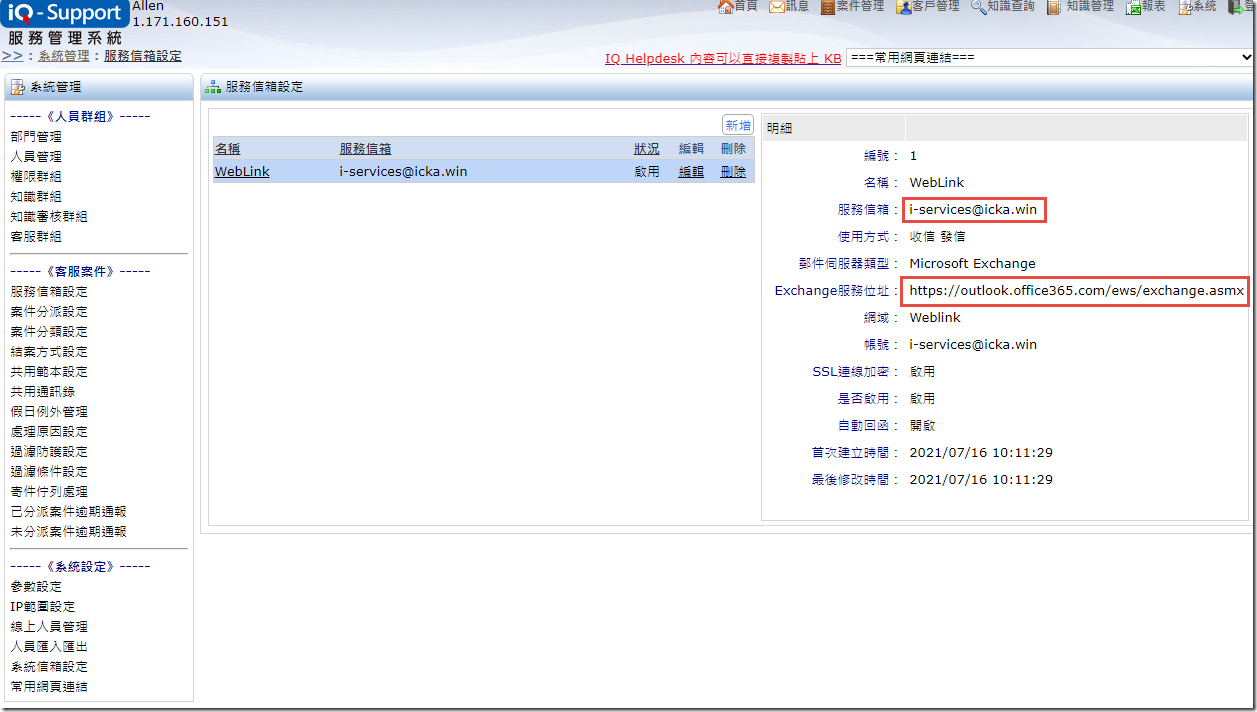Open 過濾防護設定 in the sidebar

(x=49, y=451)
